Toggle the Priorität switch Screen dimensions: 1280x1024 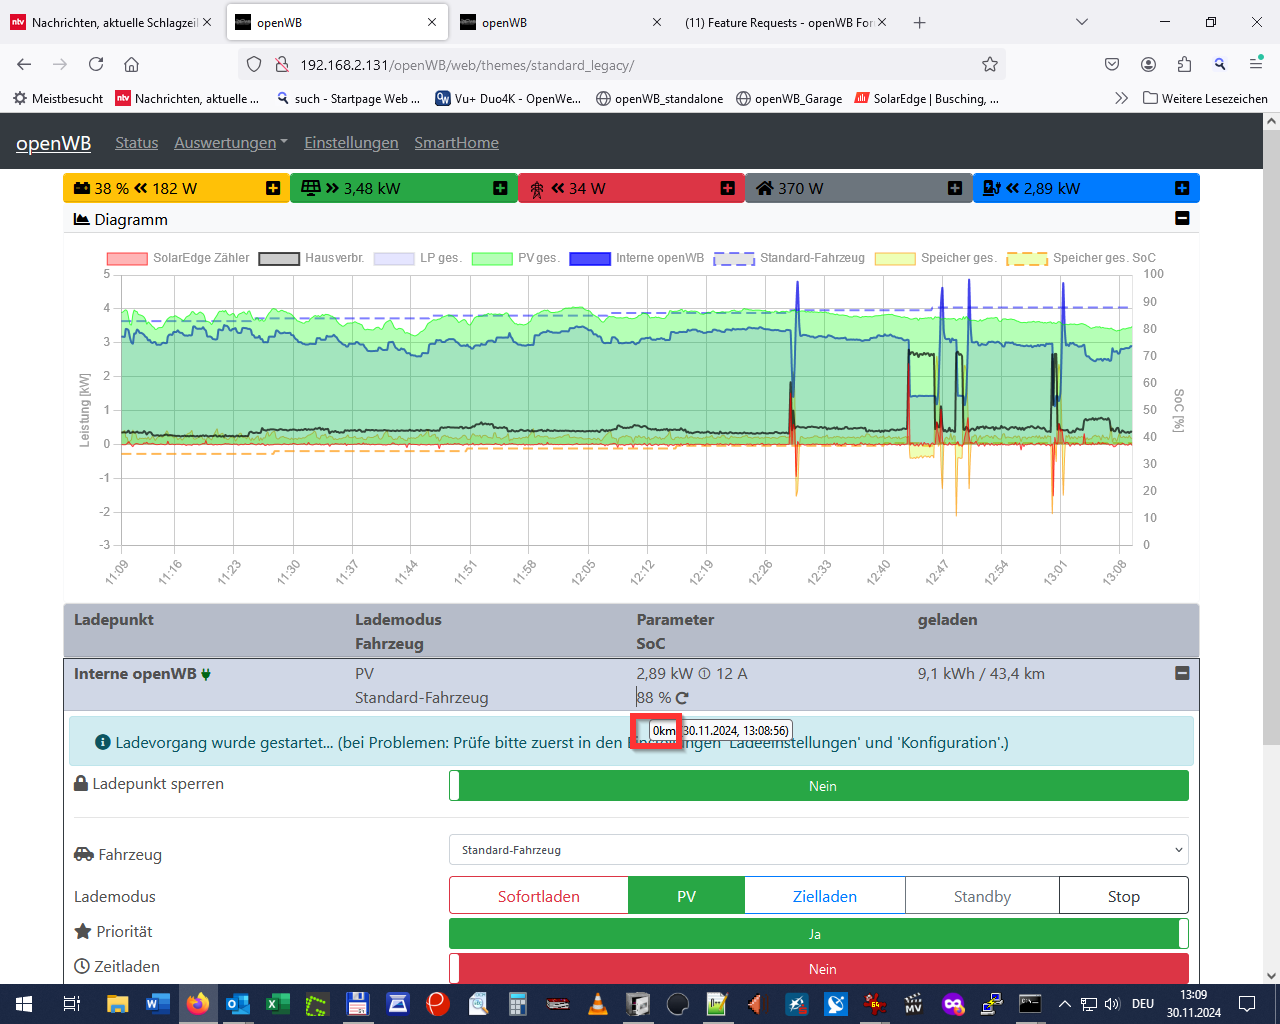819,934
